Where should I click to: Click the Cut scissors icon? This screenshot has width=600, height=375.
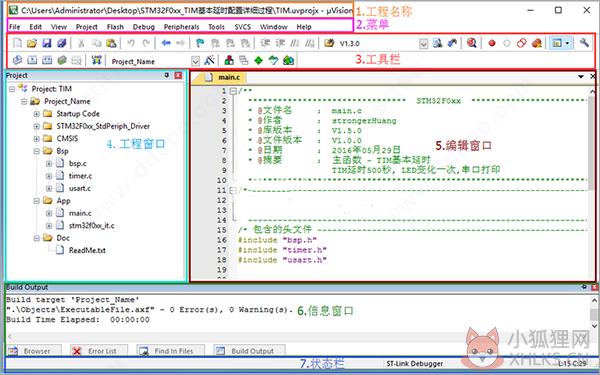click(81, 43)
